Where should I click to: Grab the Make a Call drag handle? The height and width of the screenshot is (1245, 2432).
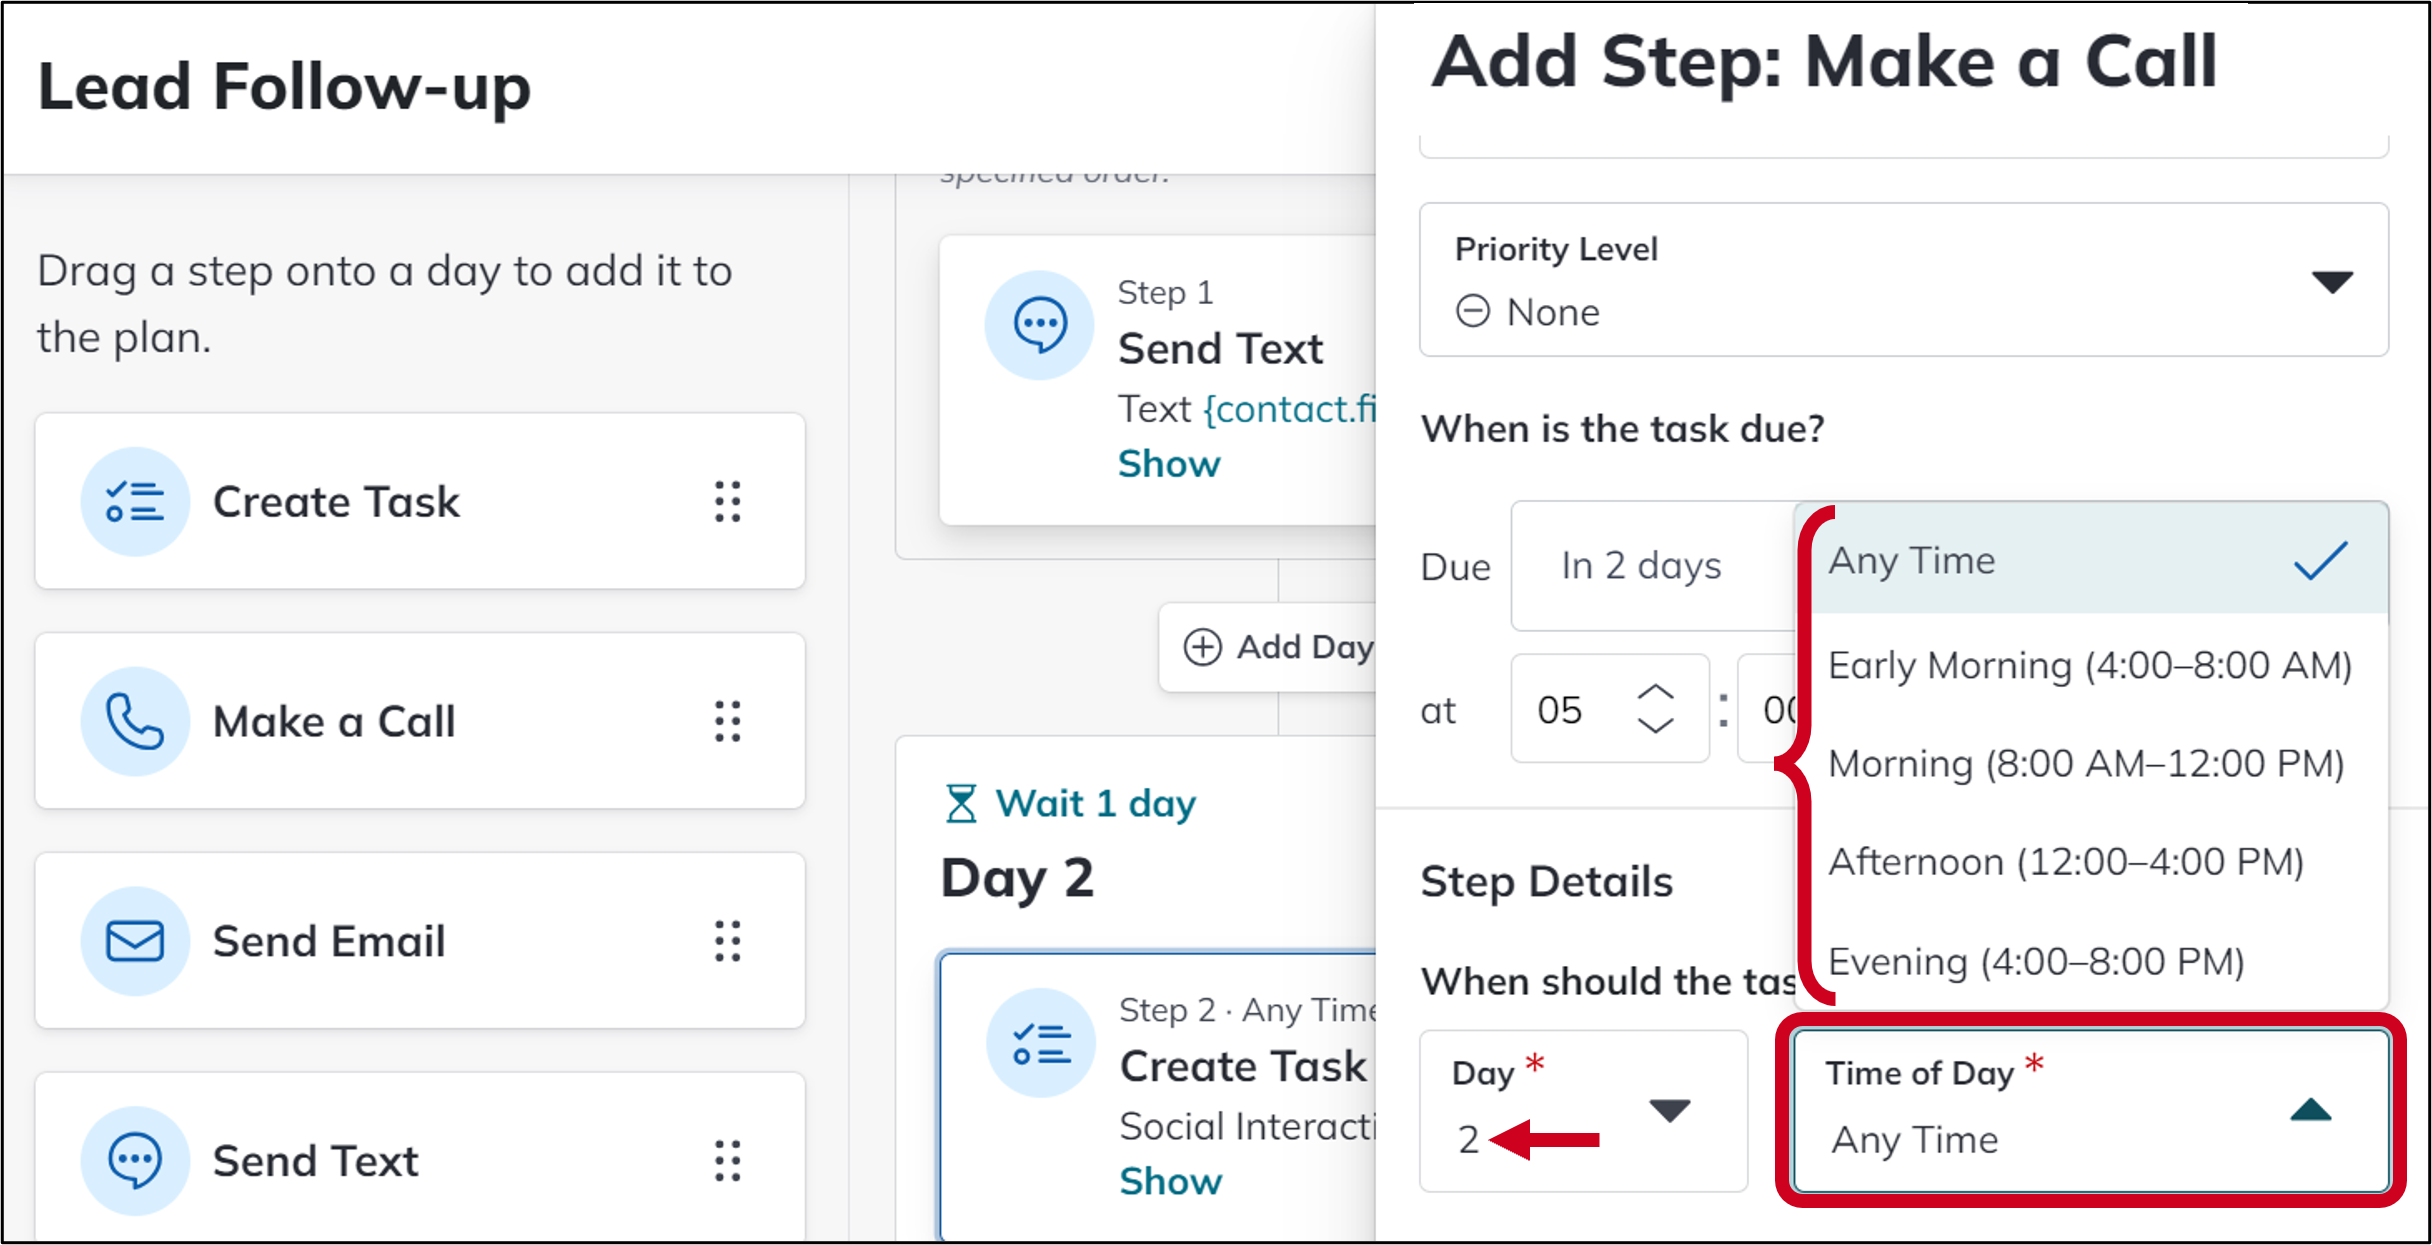point(728,721)
